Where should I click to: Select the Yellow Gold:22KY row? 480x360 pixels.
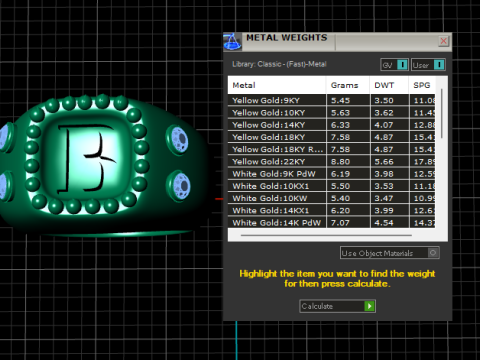click(x=332, y=162)
